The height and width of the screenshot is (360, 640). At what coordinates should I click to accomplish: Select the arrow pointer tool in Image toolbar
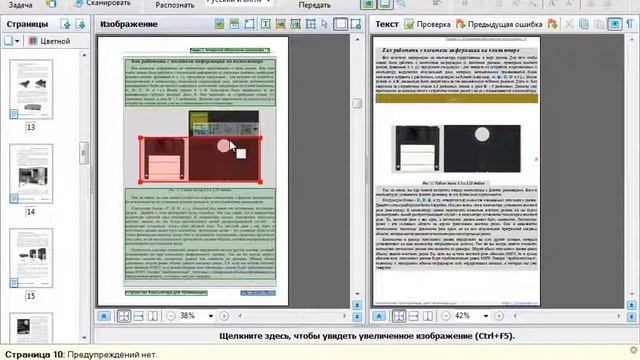pos(325,24)
